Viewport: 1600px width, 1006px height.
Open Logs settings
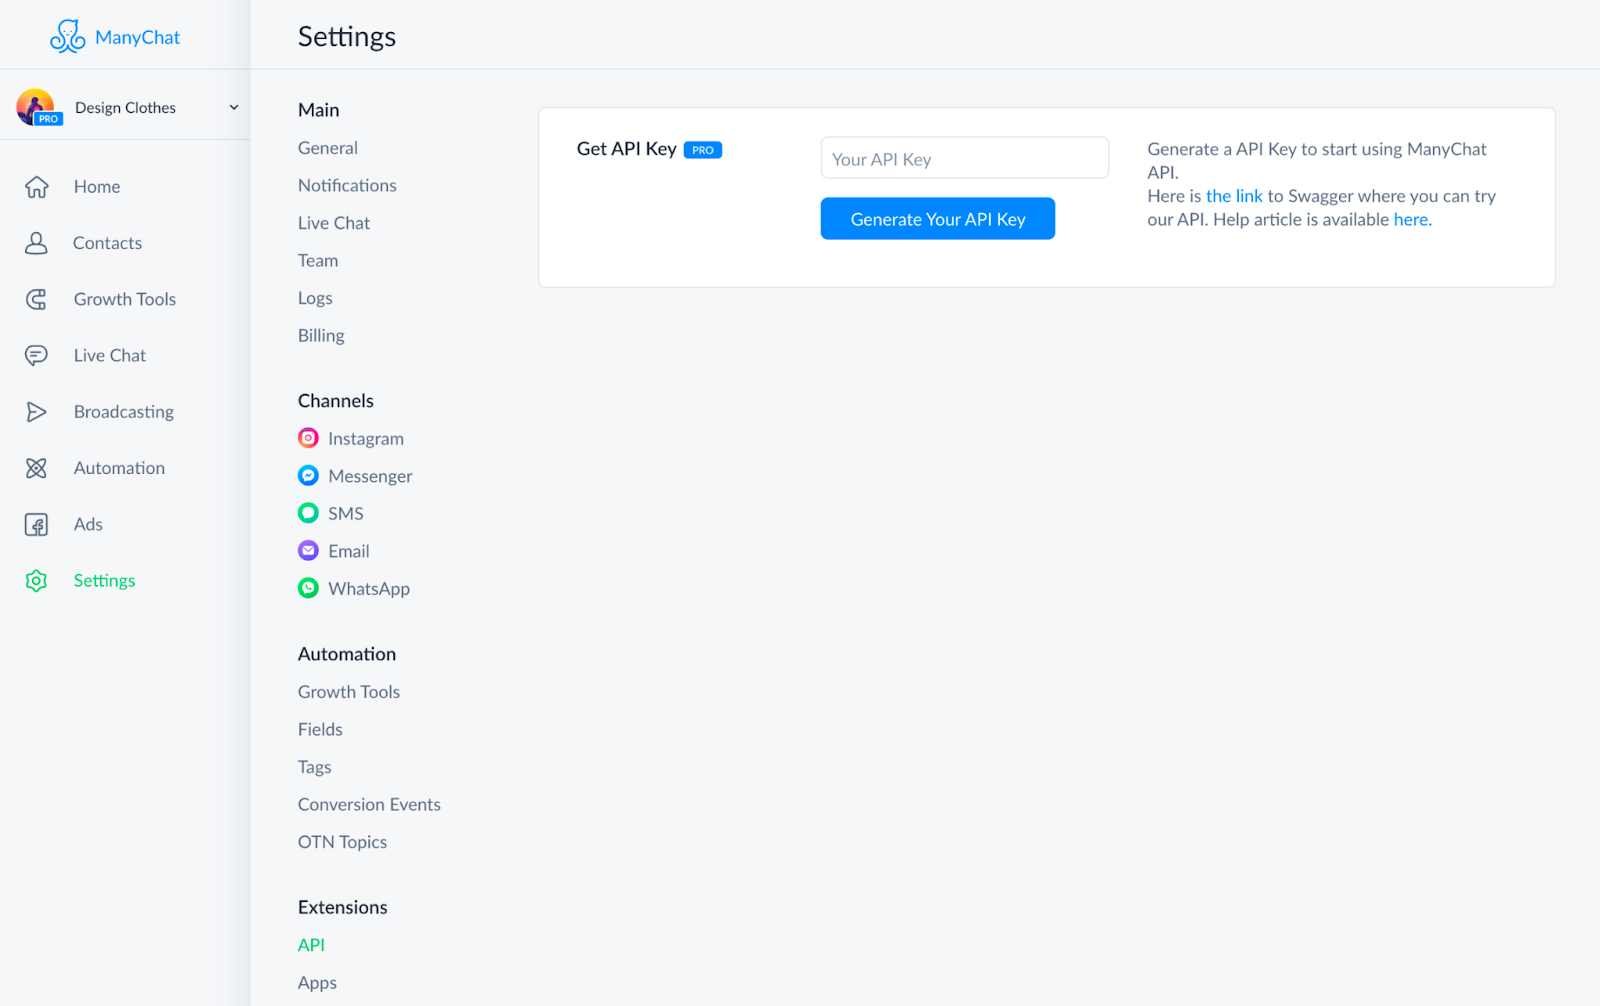[x=315, y=298]
